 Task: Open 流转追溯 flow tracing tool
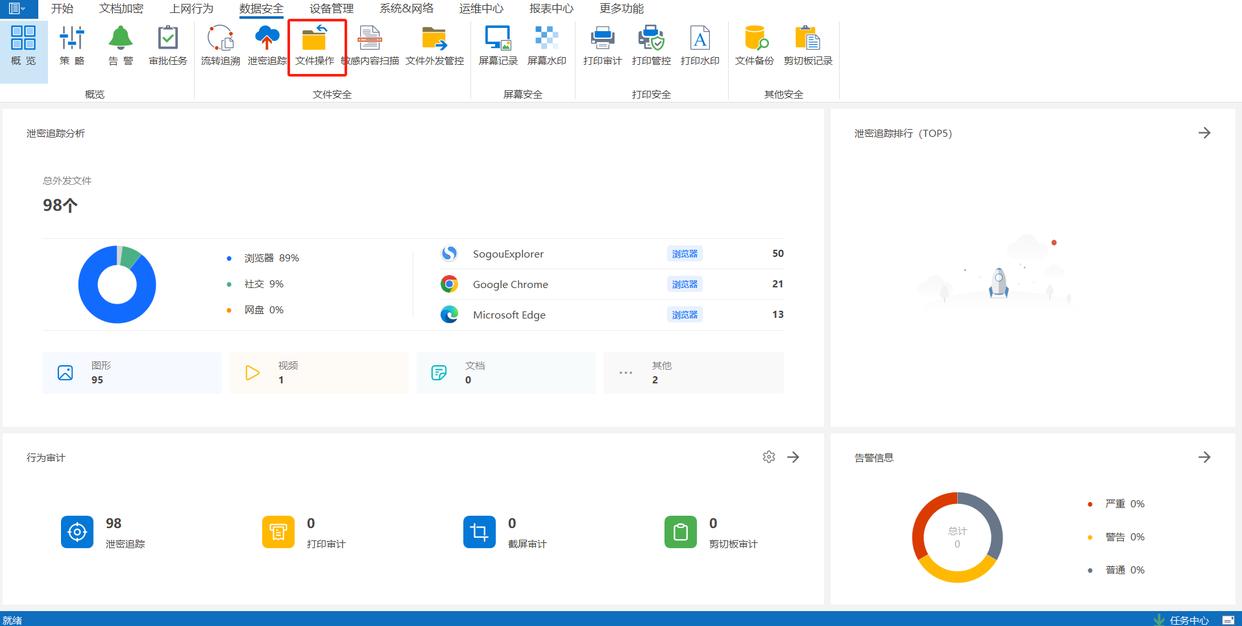pos(220,46)
